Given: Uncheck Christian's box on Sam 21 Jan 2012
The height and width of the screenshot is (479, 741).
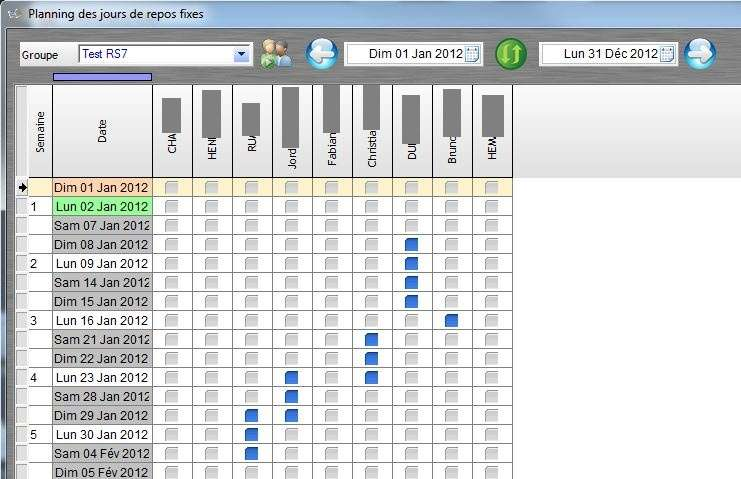Looking at the screenshot, I should [371, 339].
